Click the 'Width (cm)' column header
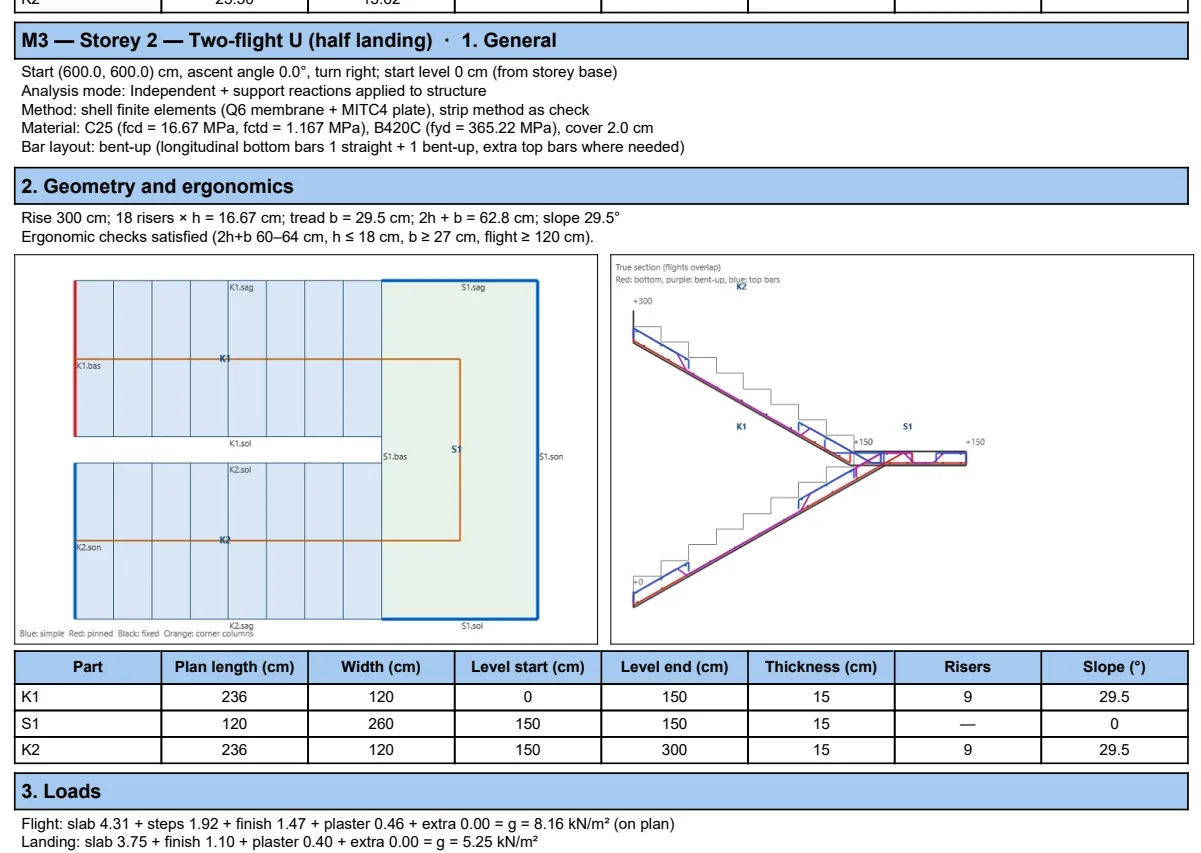The image size is (1201, 853). tap(381, 667)
